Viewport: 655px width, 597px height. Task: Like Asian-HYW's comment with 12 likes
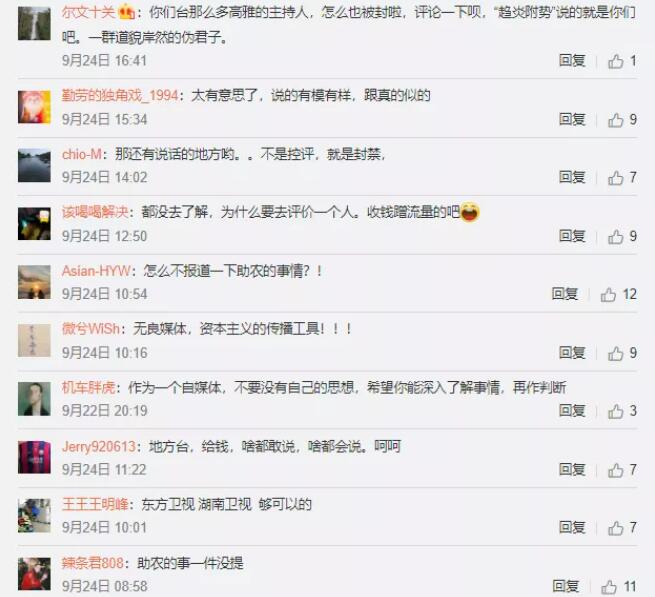point(608,295)
